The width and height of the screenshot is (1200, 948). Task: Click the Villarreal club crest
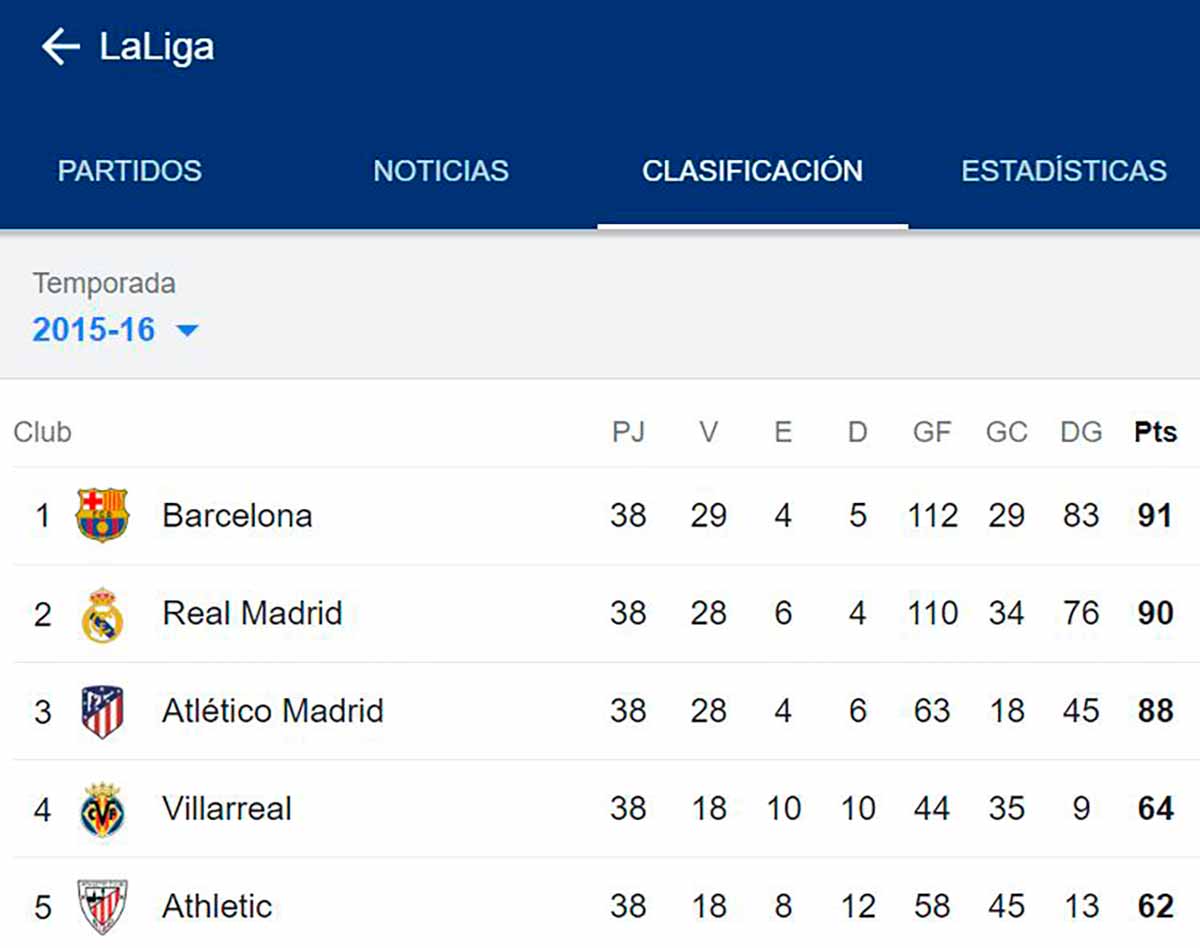tap(102, 809)
